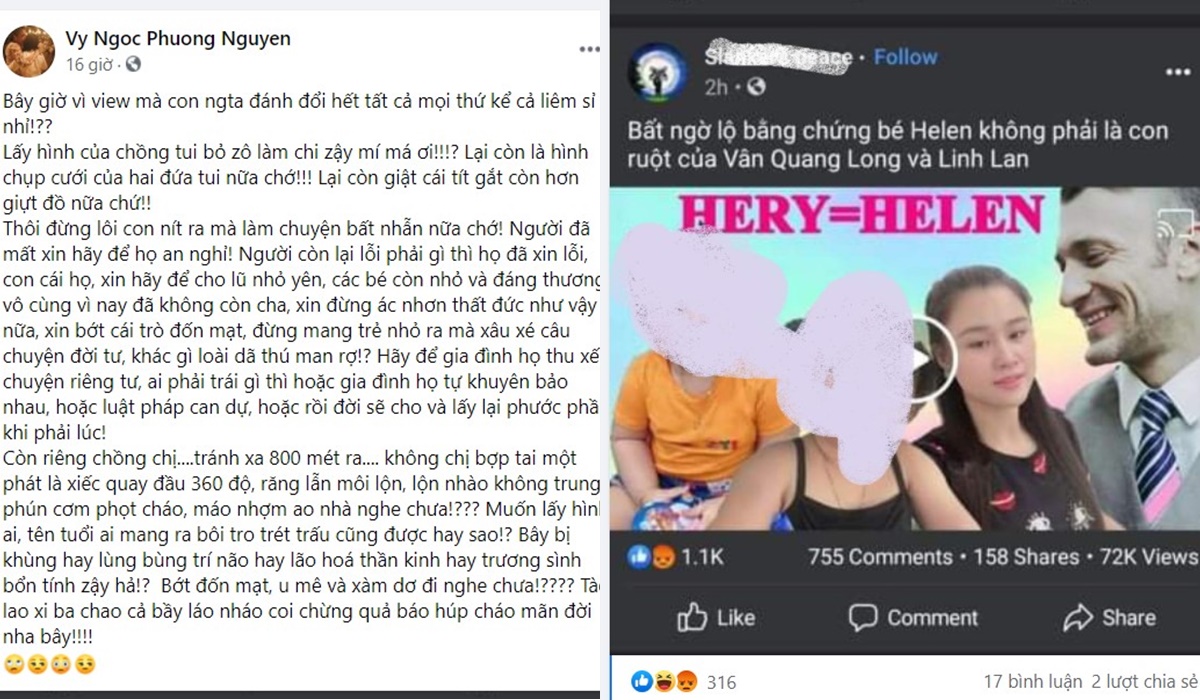
Task: Click the Comment speech bubble icon
Action: pyautogui.click(x=863, y=617)
